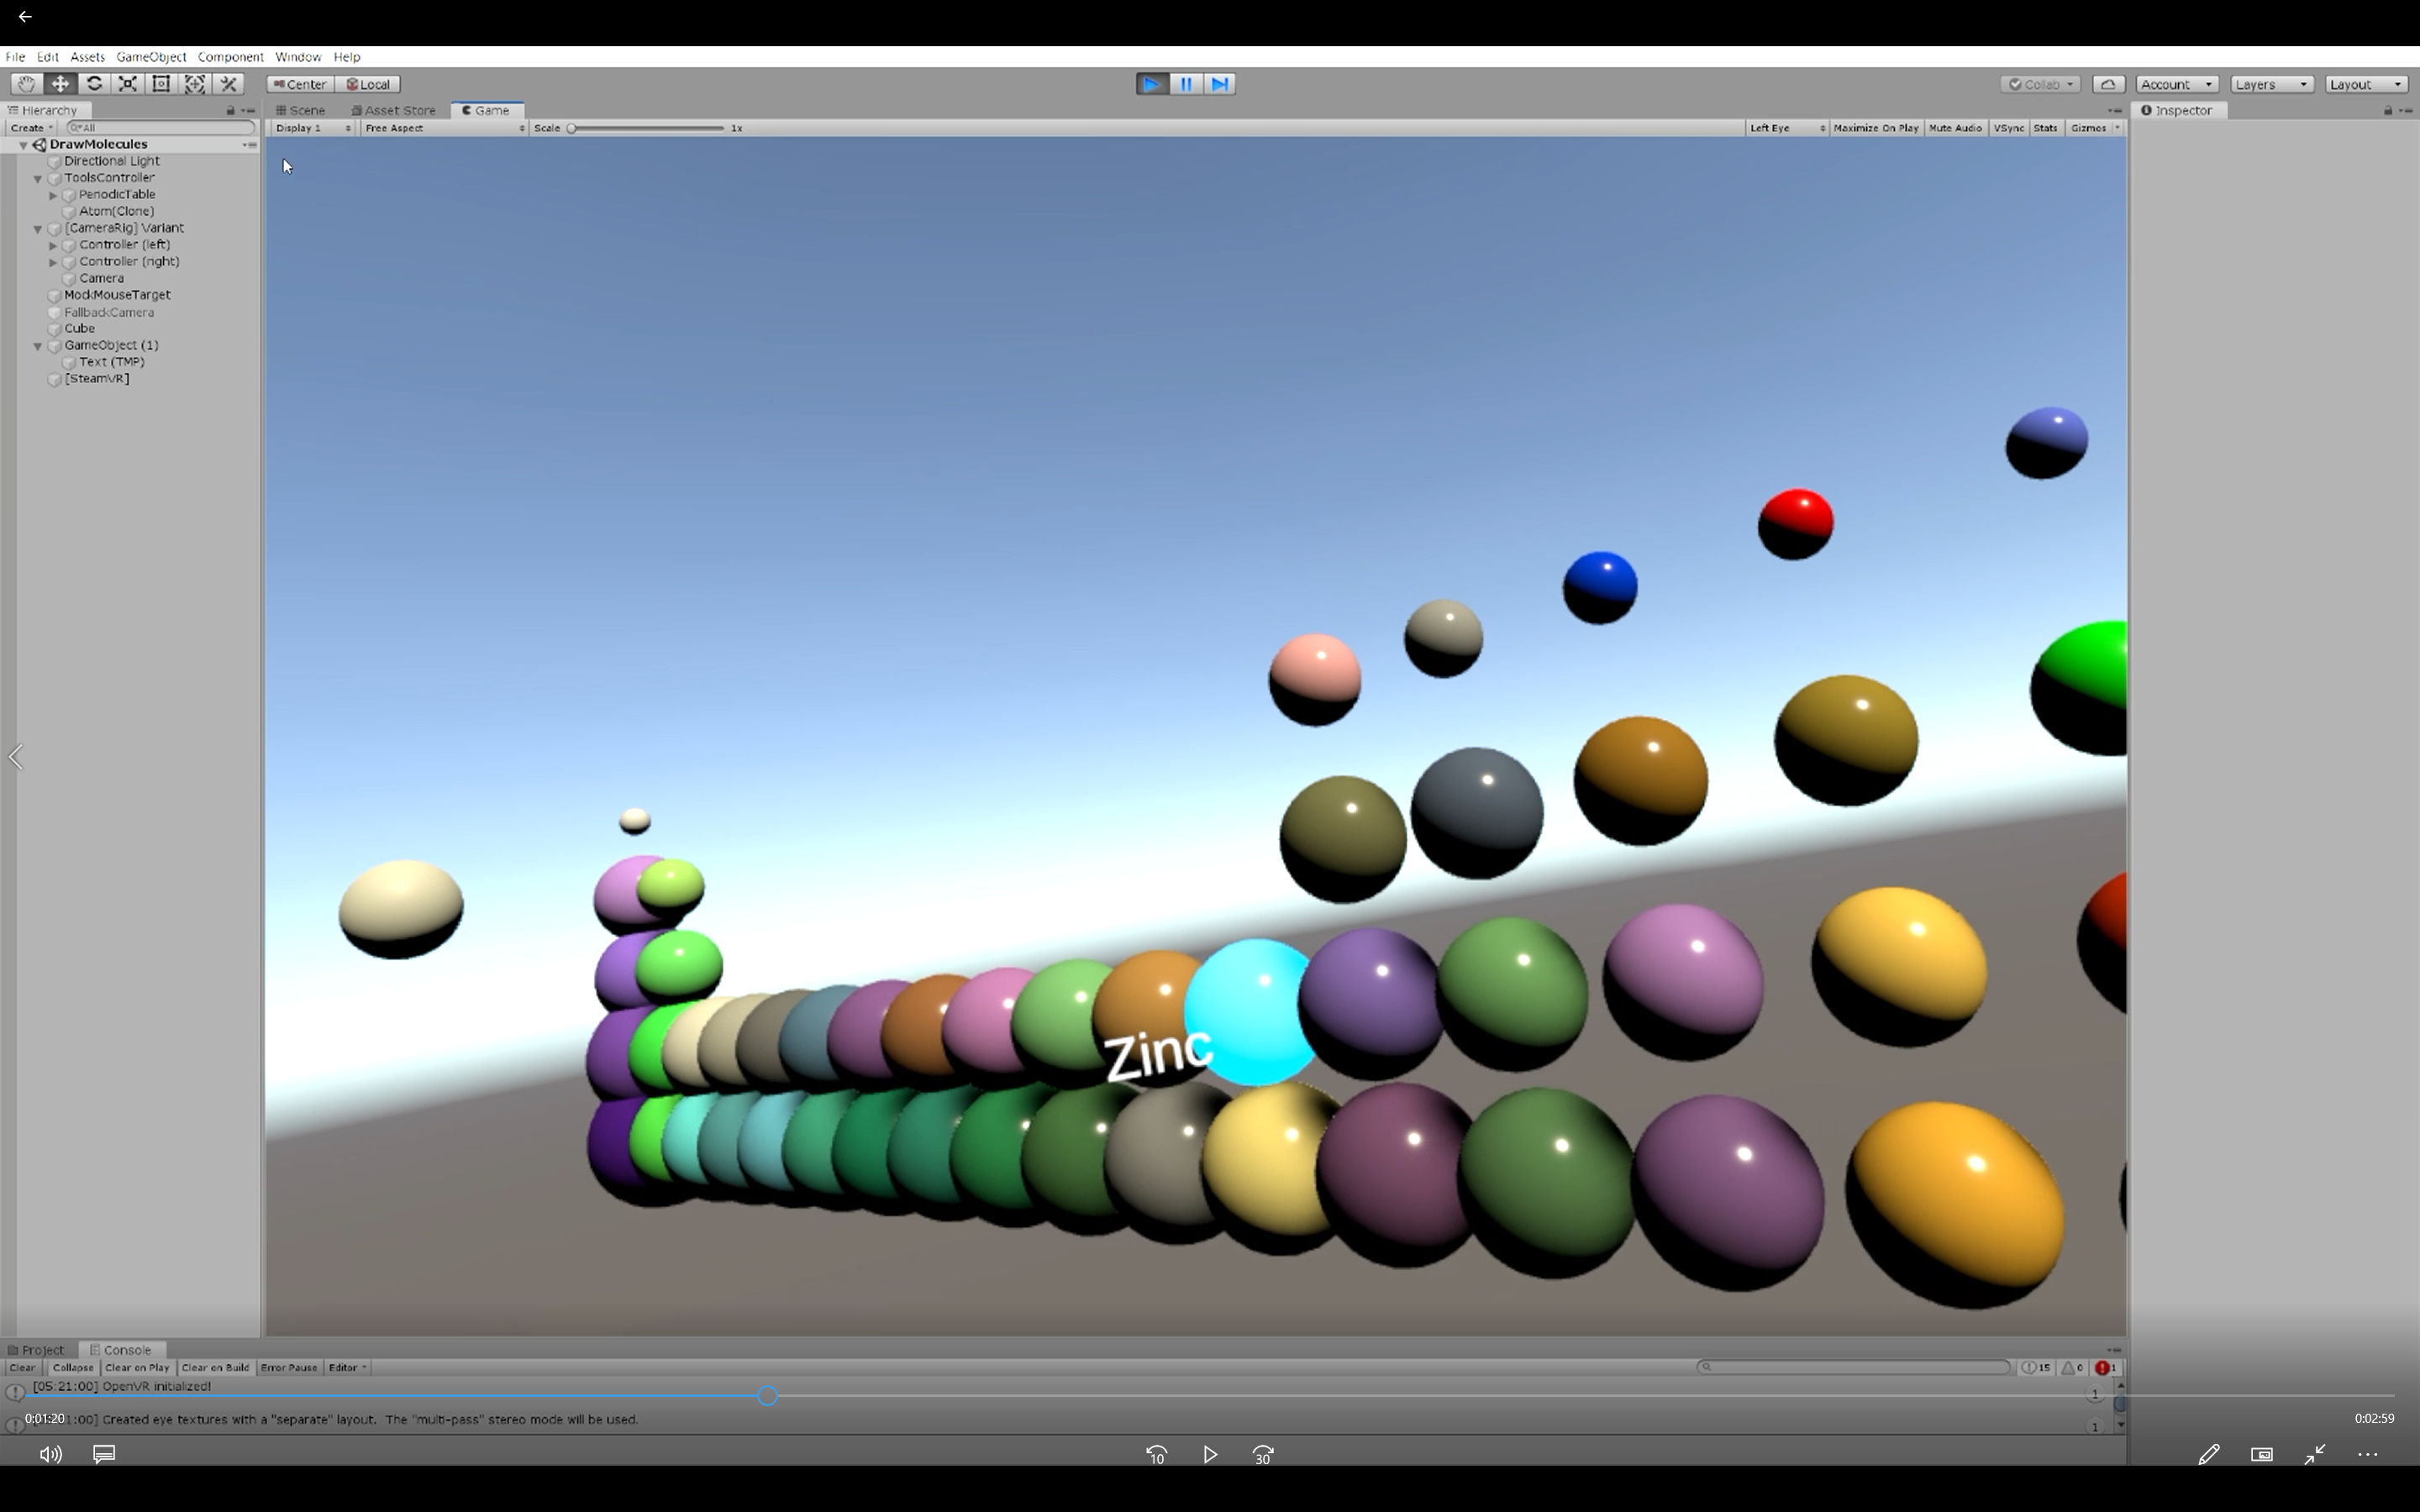The image size is (2420, 1512).
Task: Open the GameObject menu
Action: point(151,57)
